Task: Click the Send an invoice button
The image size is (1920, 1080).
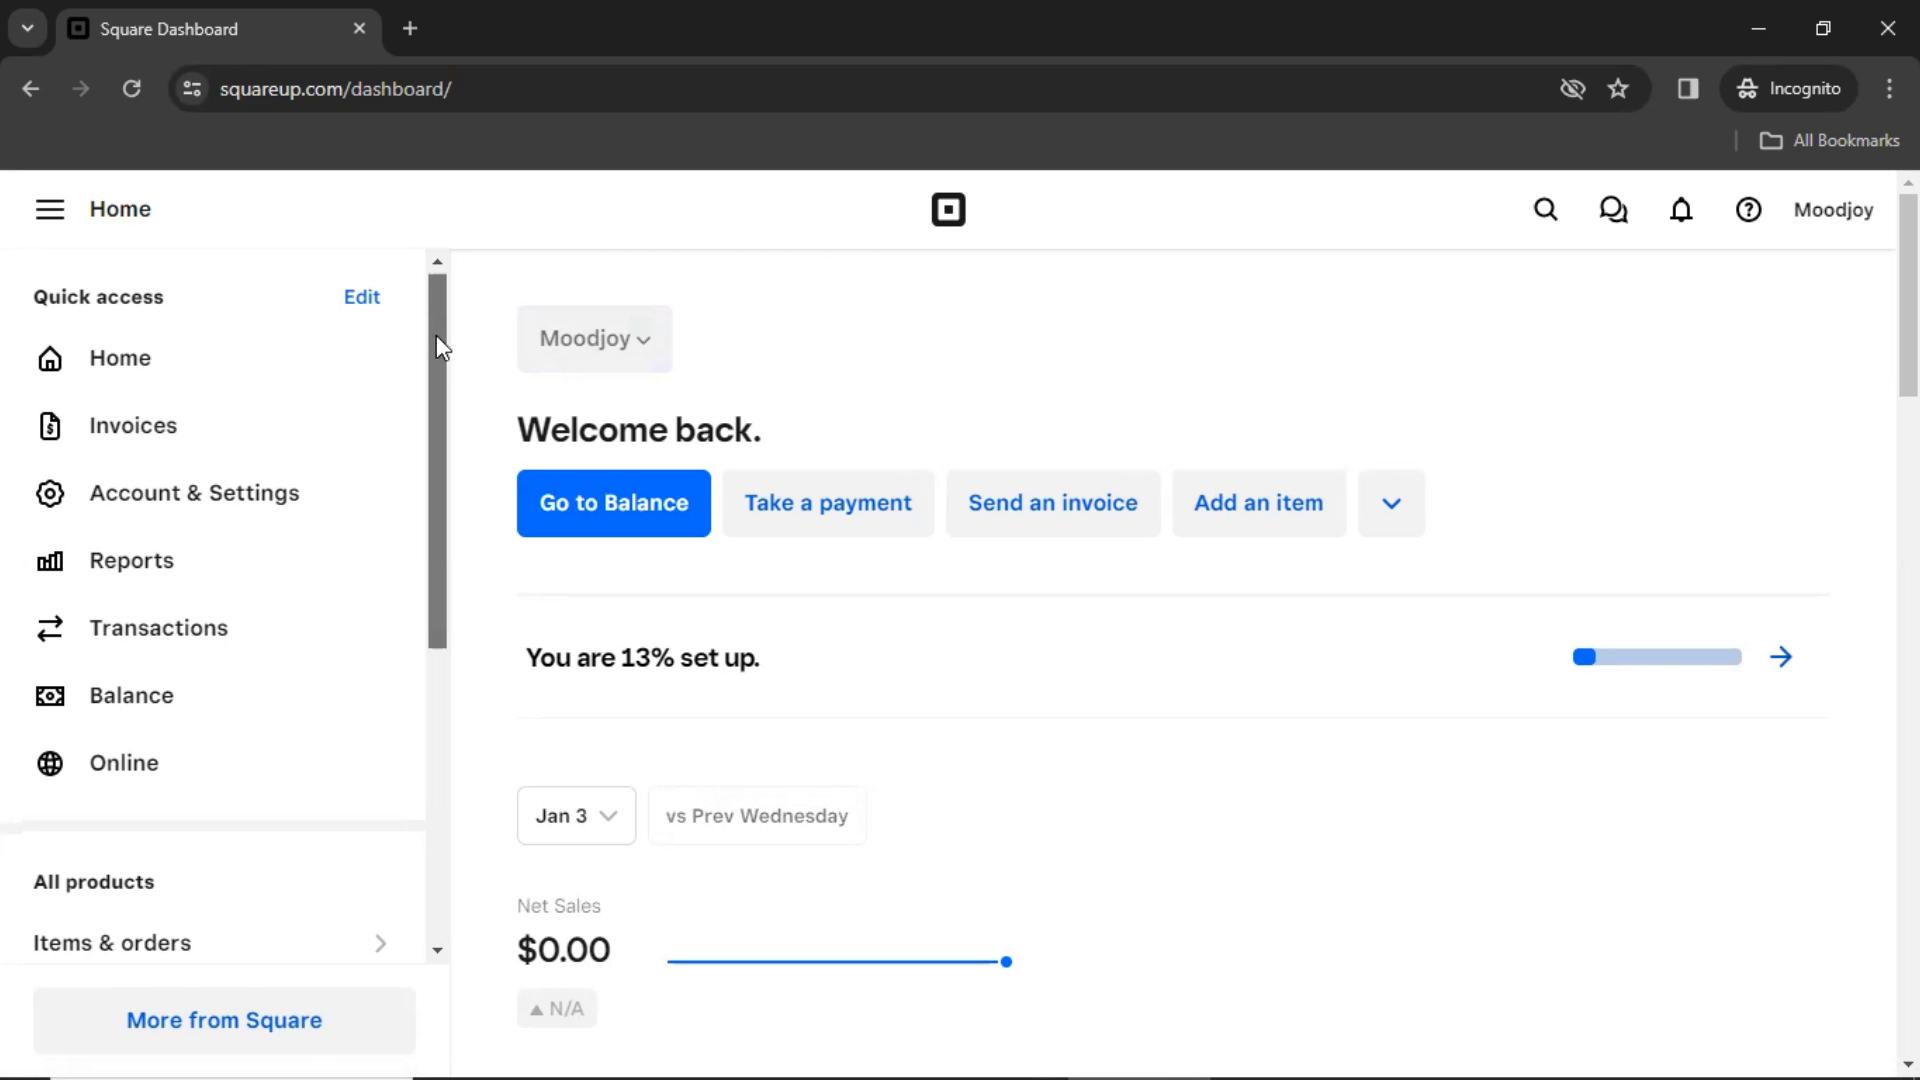Action: point(1052,502)
